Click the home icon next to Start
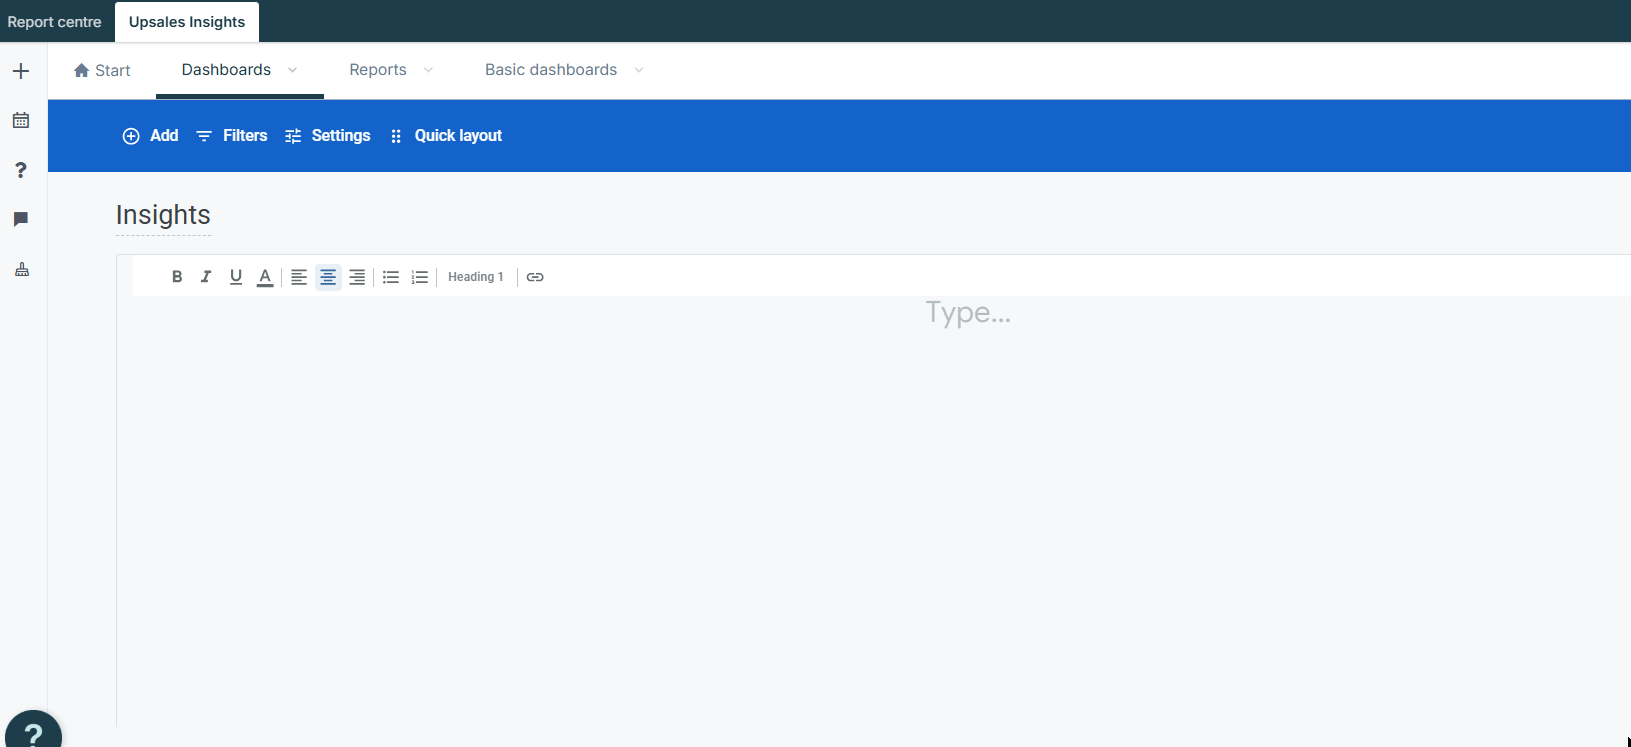This screenshot has width=1631, height=747. [82, 70]
